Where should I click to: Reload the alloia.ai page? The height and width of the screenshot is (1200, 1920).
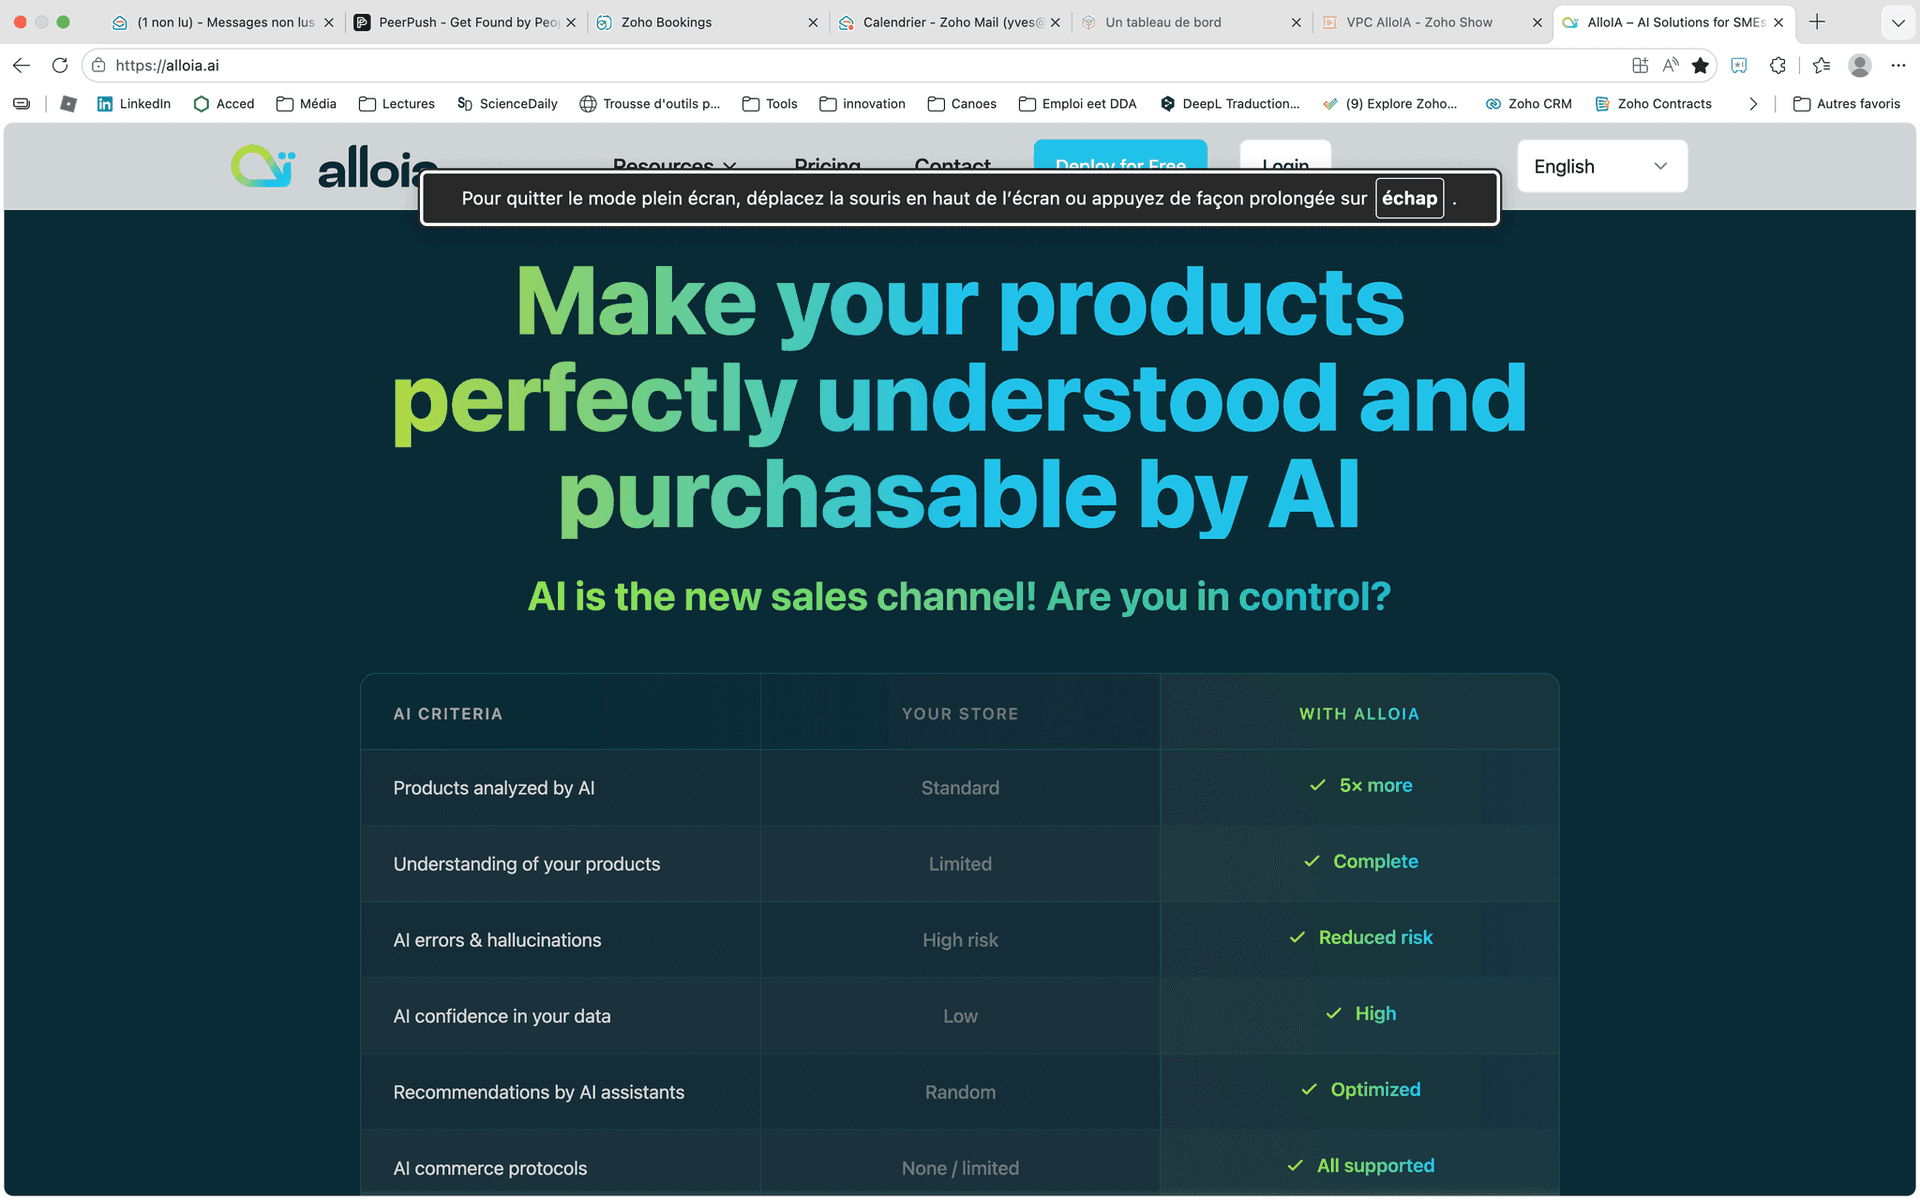60,65
